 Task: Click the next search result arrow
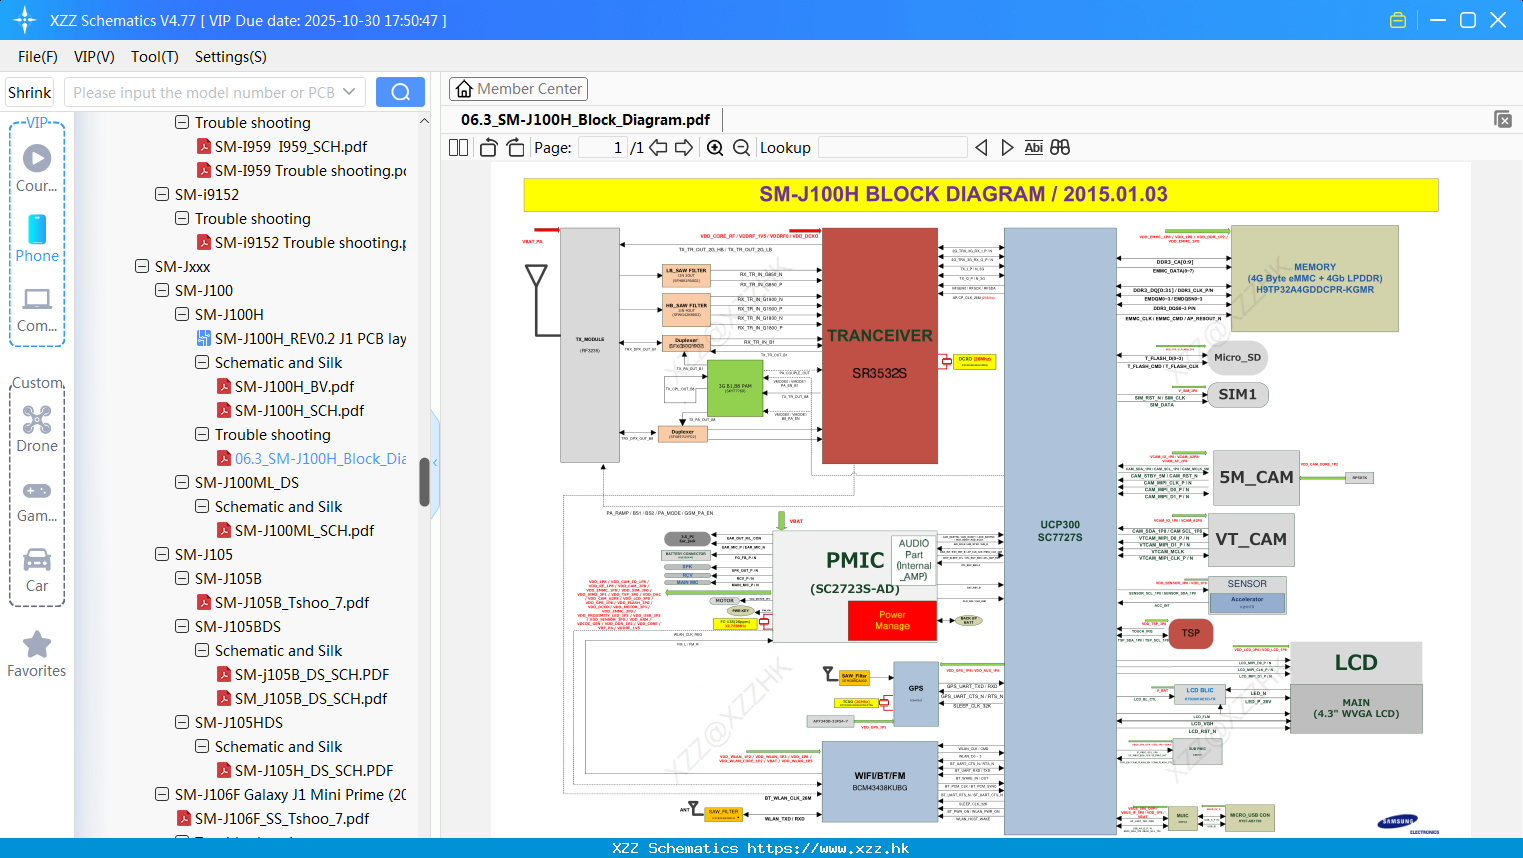point(1007,147)
